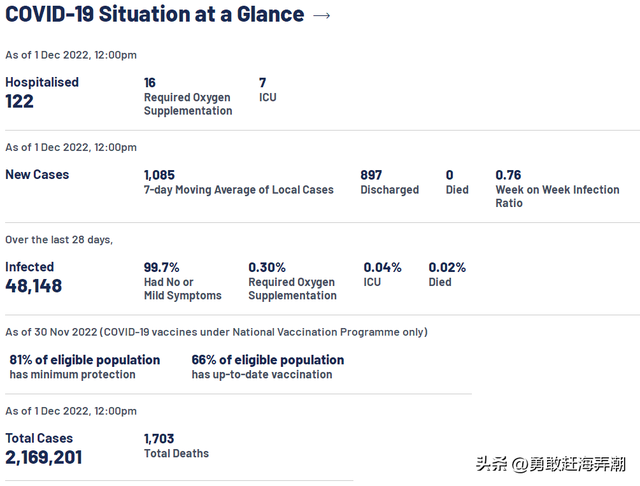The height and width of the screenshot is (486, 640).
Task: Click the 1,703 Total Deaths statistic
Action: click(176, 445)
